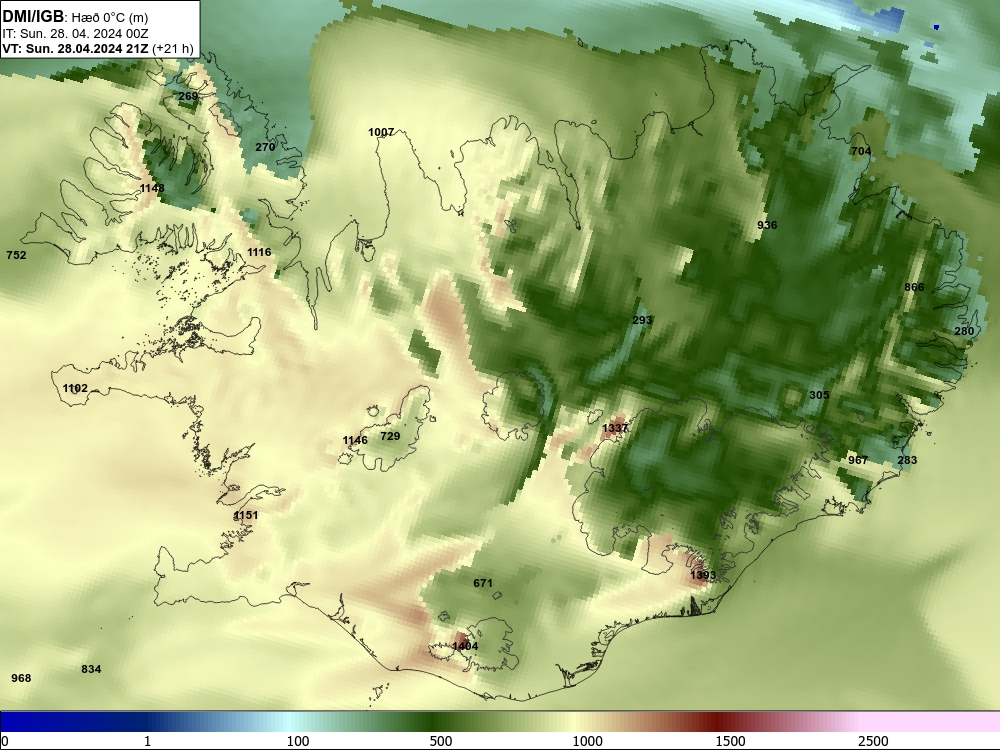This screenshot has width=1000, height=750.
Task: Click the map value 1148
Action: [x=152, y=188]
